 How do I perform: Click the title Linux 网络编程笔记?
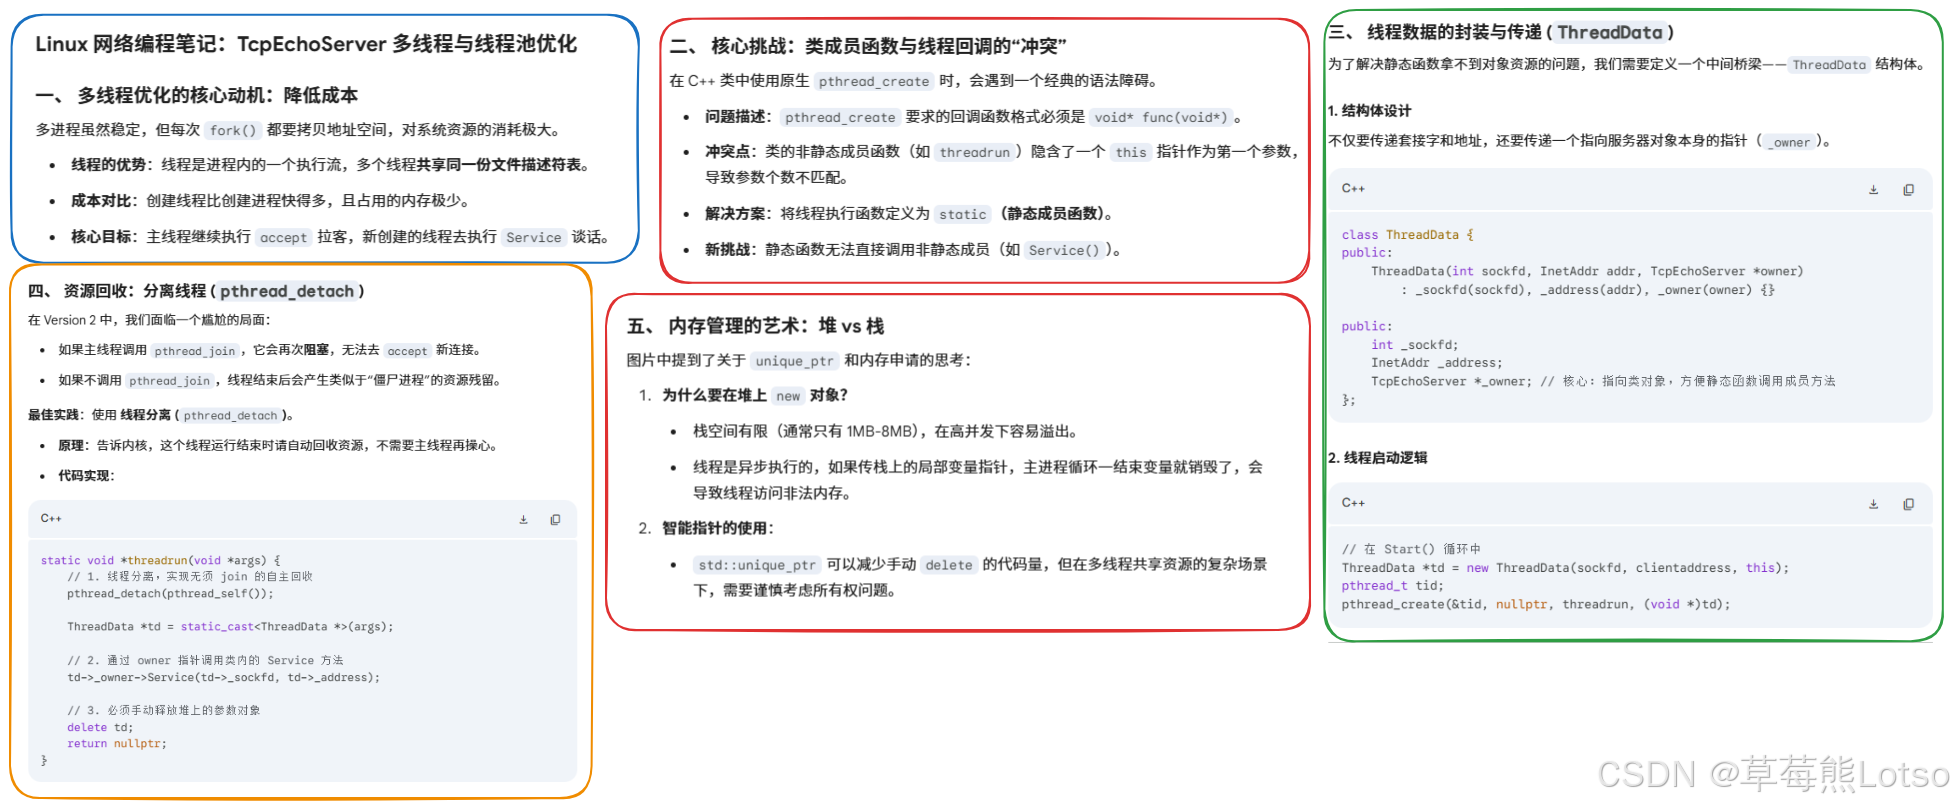306,44
